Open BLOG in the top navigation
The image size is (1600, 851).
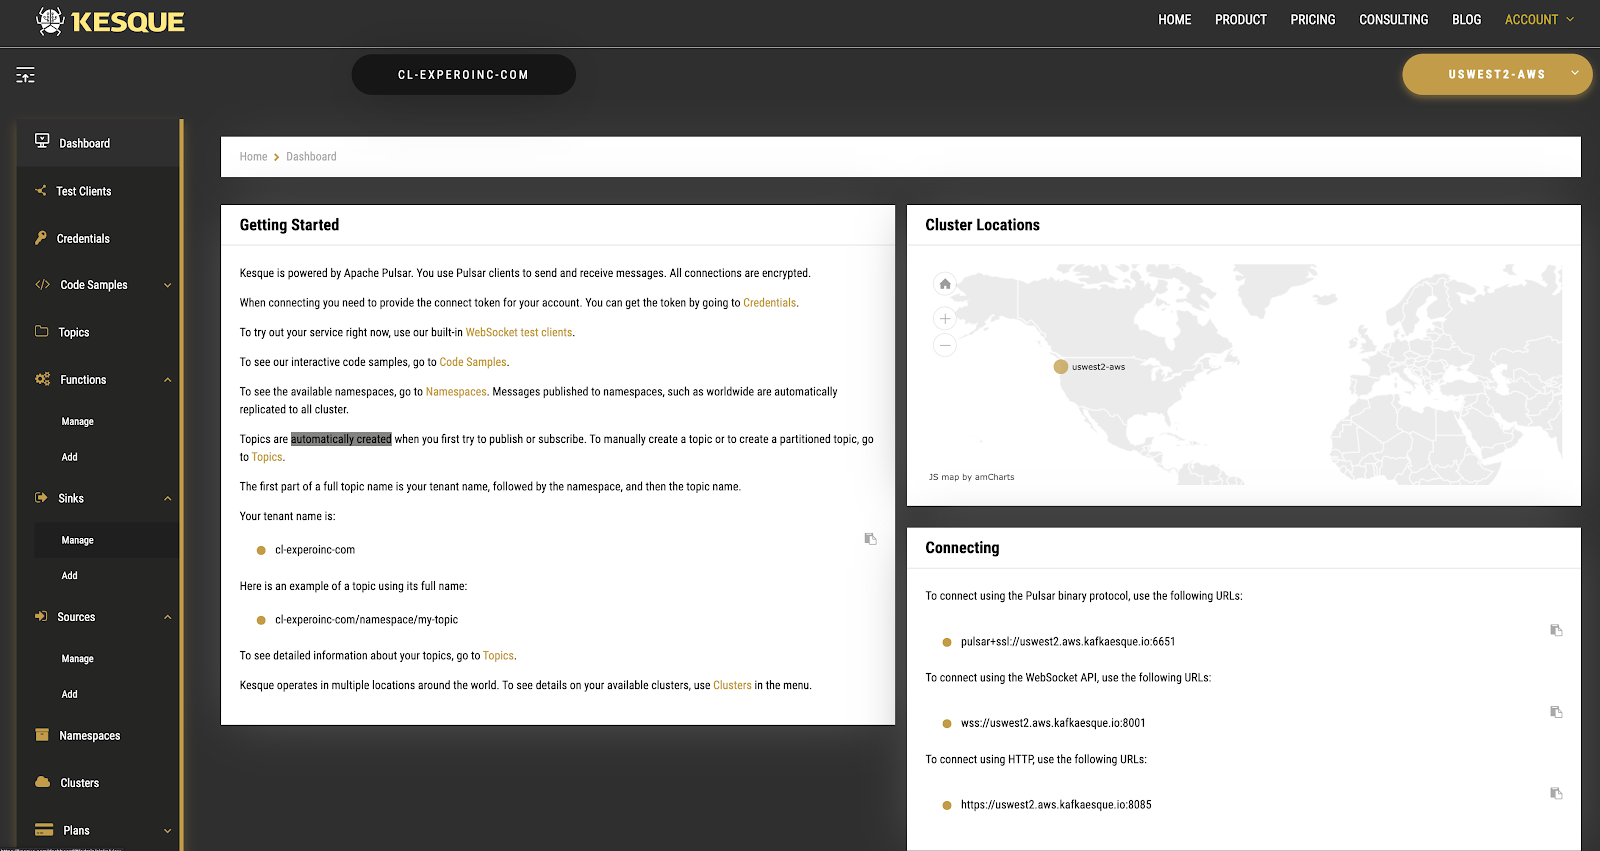(x=1467, y=20)
